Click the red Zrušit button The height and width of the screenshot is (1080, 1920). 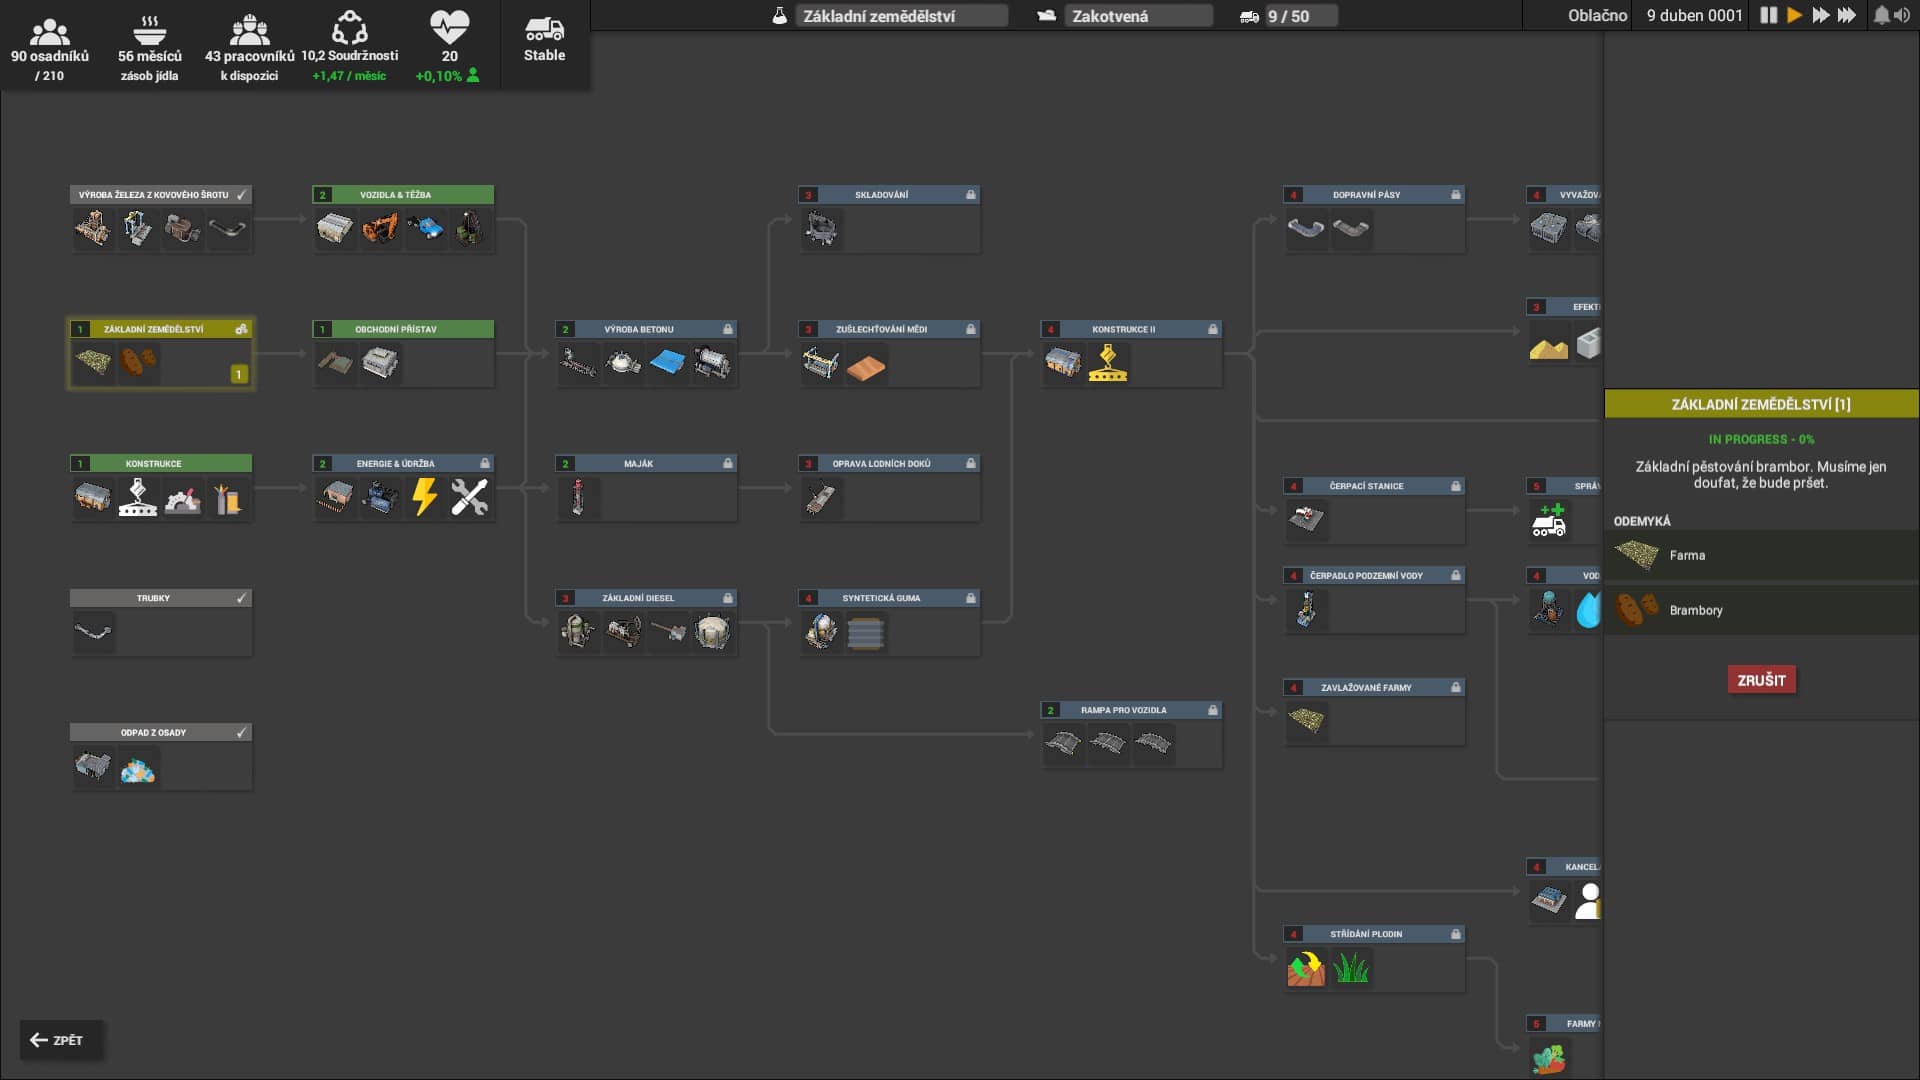click(1761, 680)
